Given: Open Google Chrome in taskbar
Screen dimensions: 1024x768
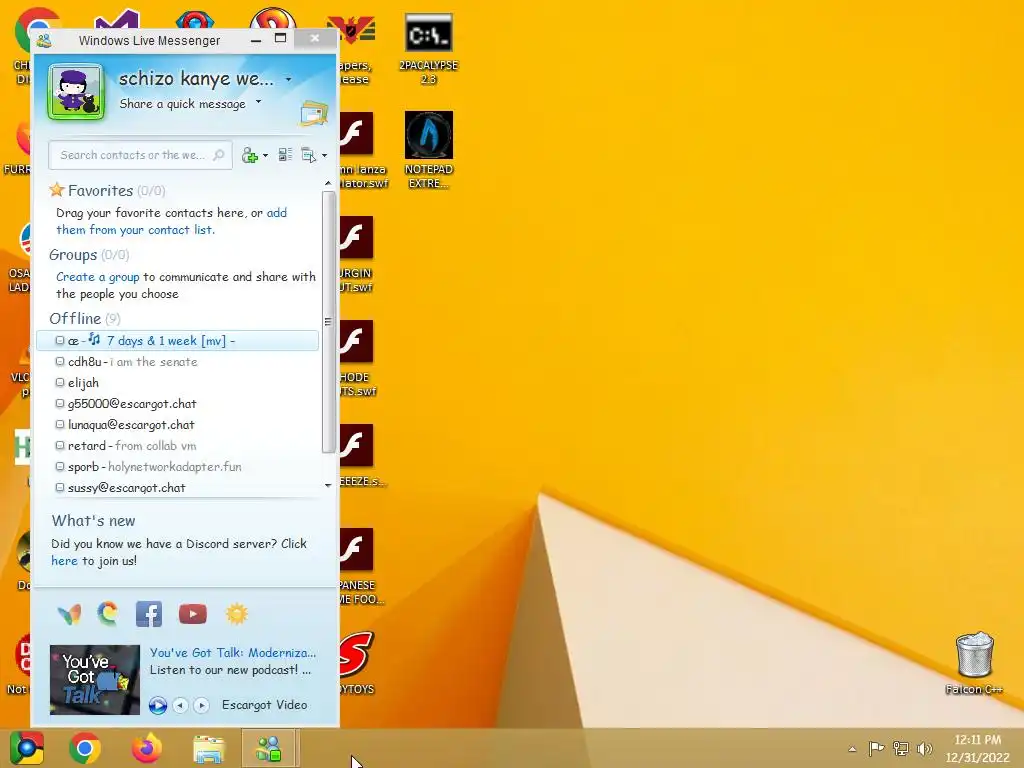Looking at the screenshot, I should [x=85, y=748].
